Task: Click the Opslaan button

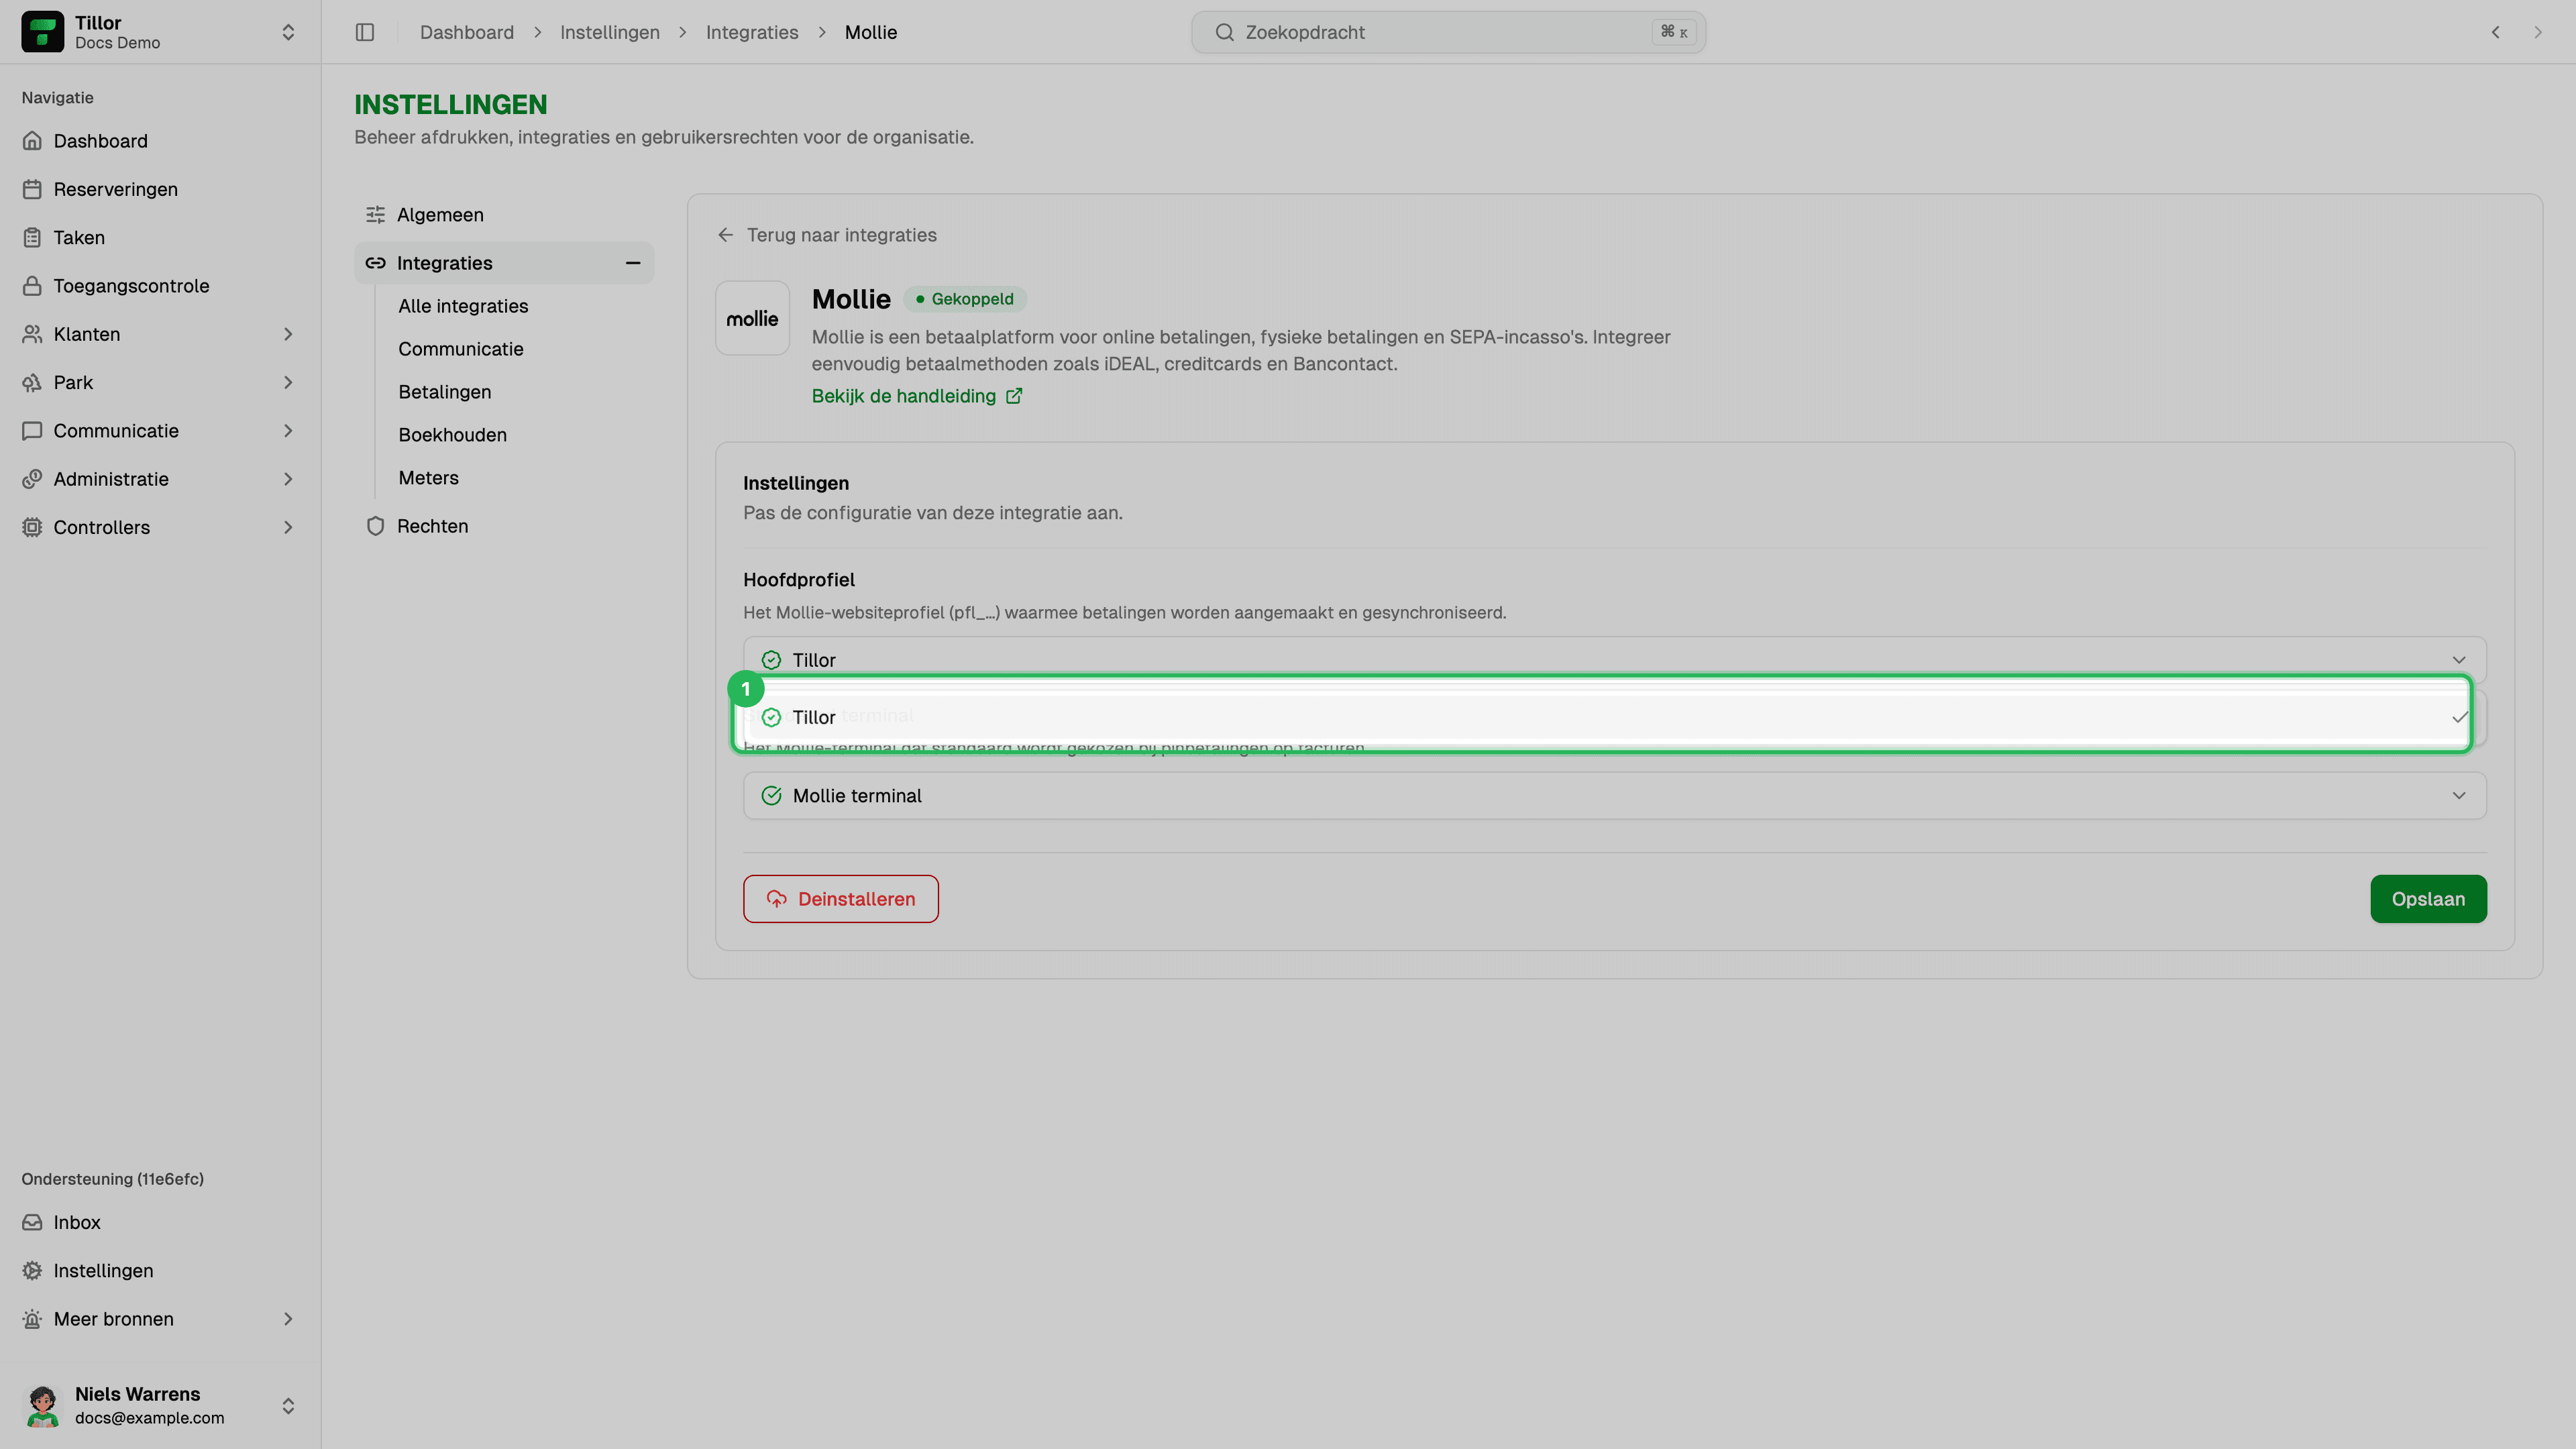Action: [2428, 899]
